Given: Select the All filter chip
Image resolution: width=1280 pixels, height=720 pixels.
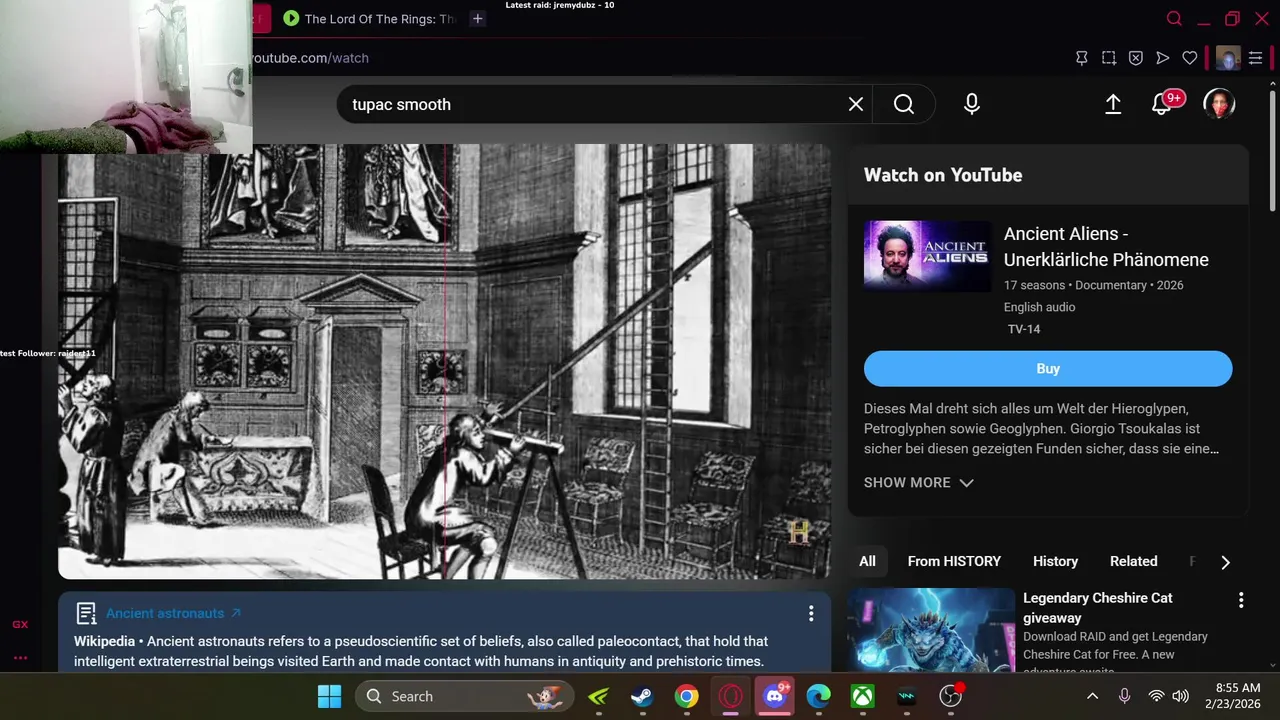Looking at the screenshot, I should tap(867, 561).
